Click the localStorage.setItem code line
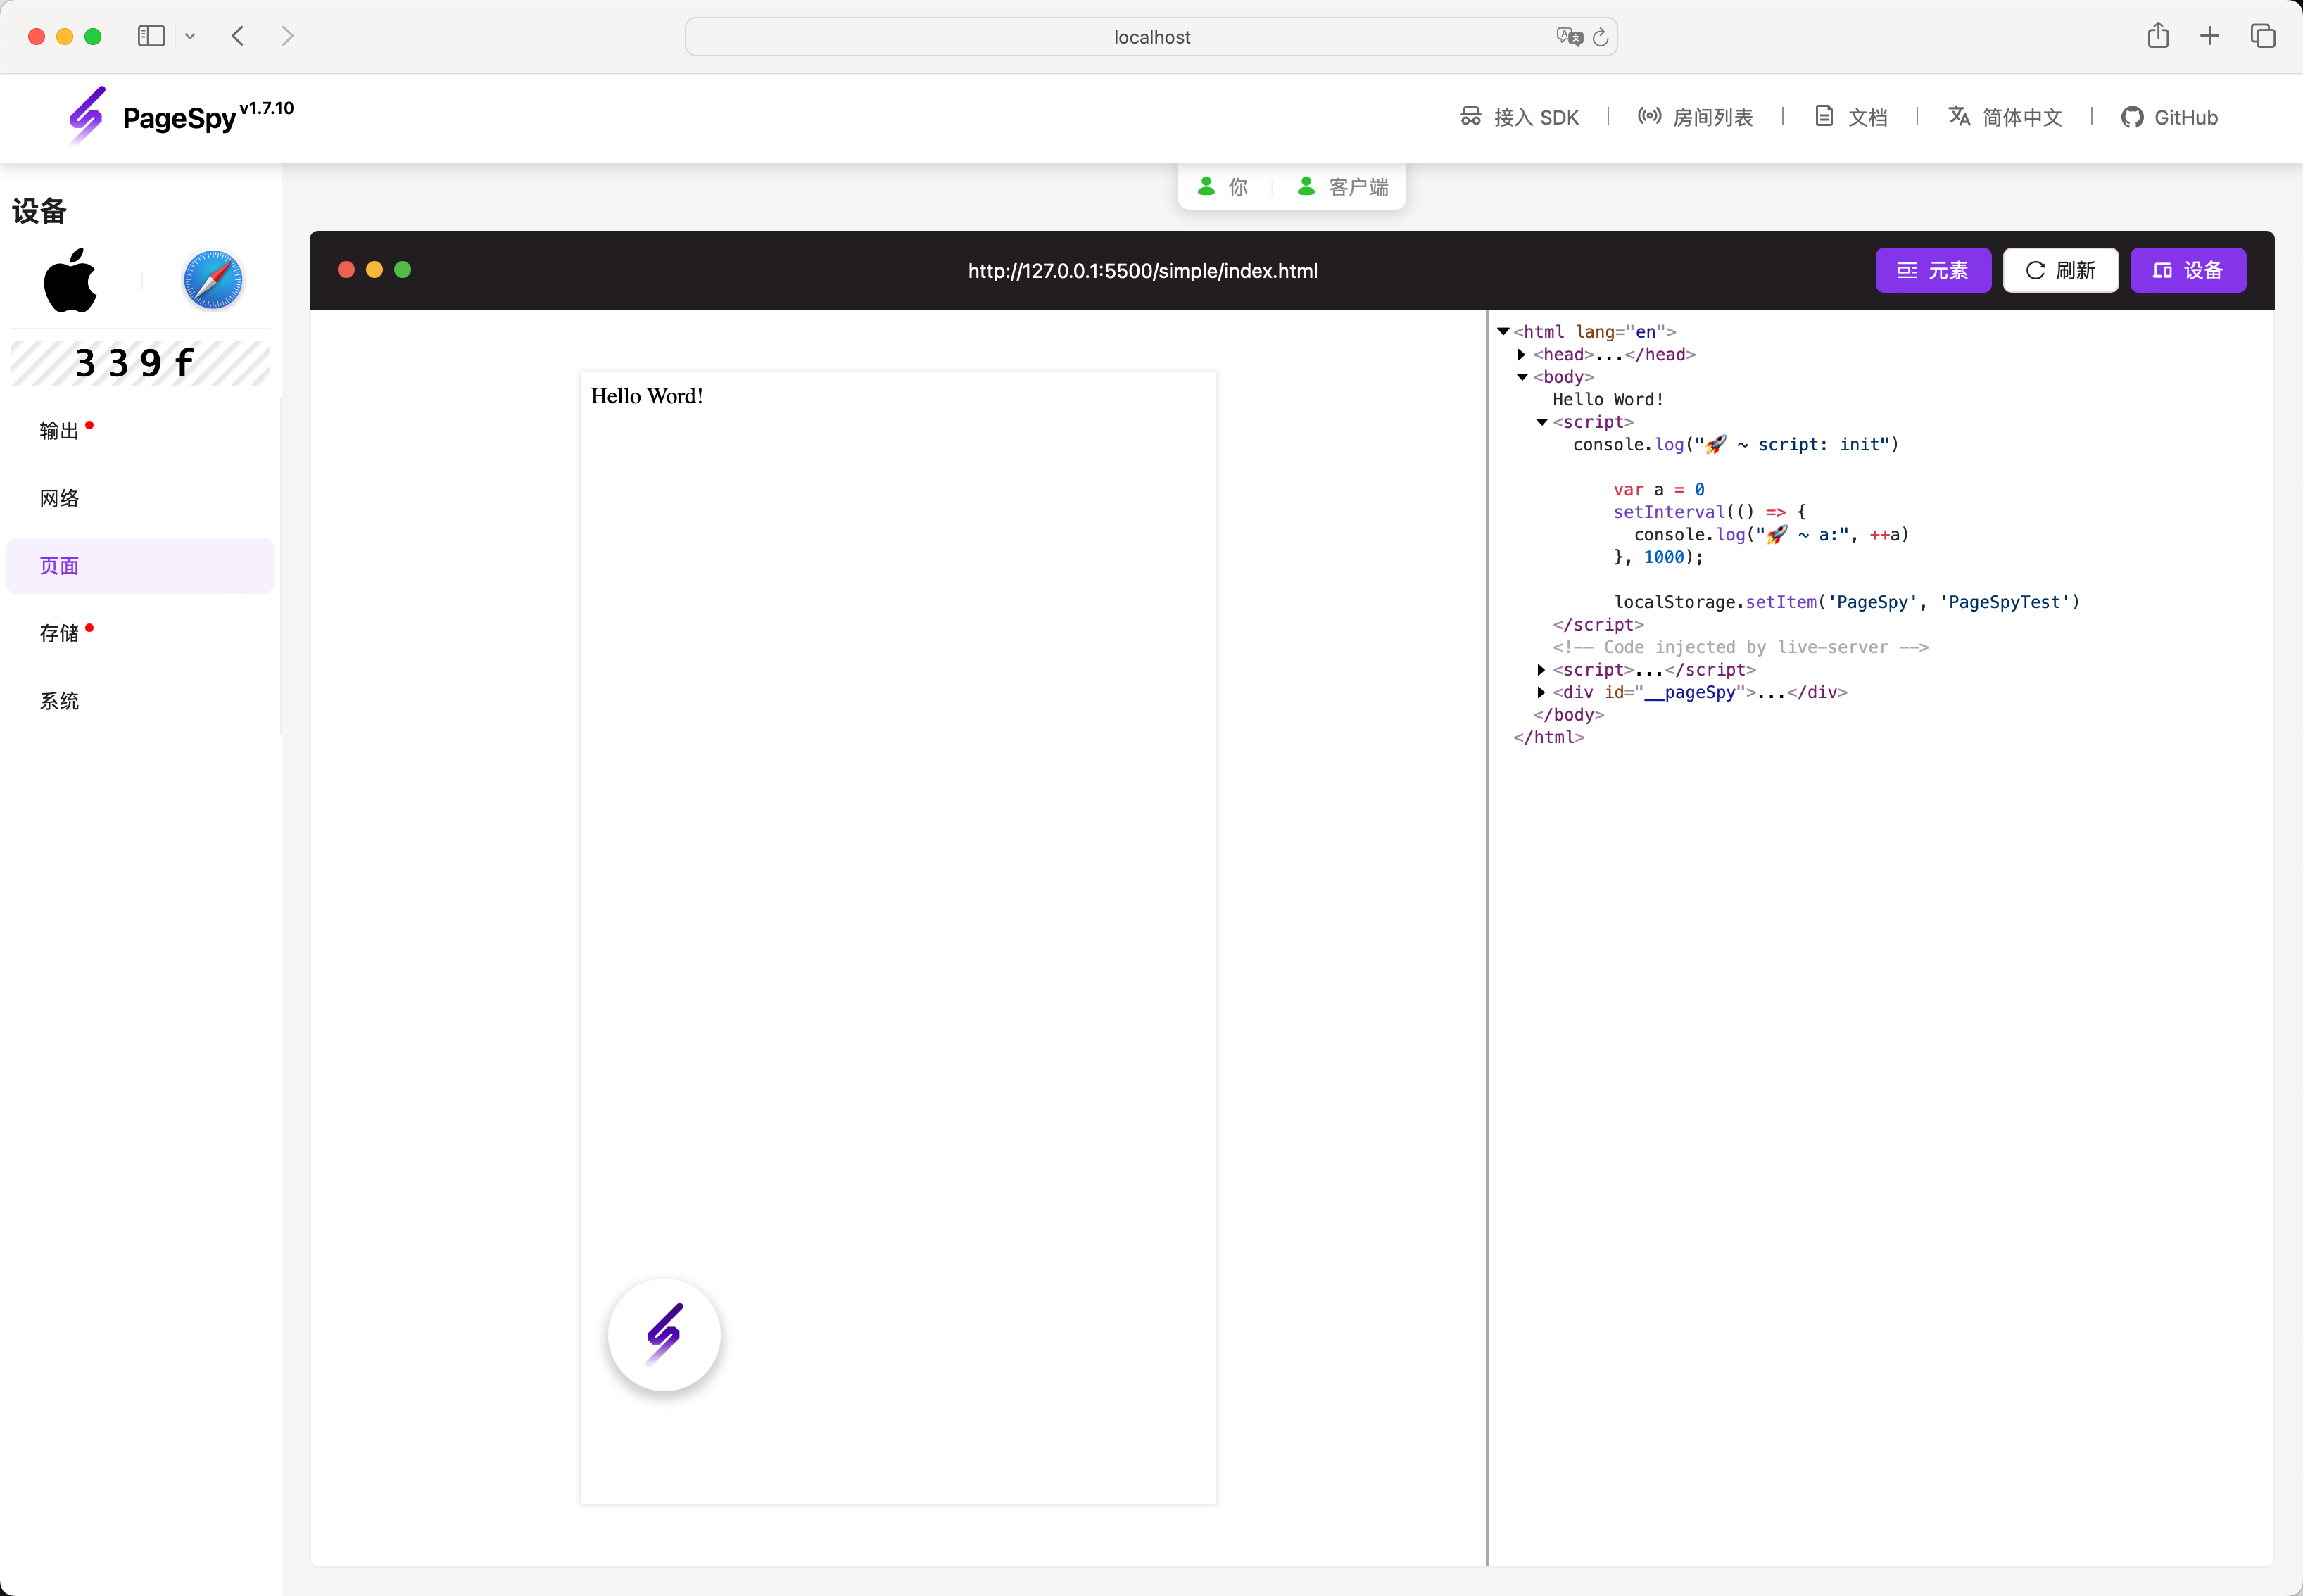Screen dimensions: 2303x1596 point(1846,602)
